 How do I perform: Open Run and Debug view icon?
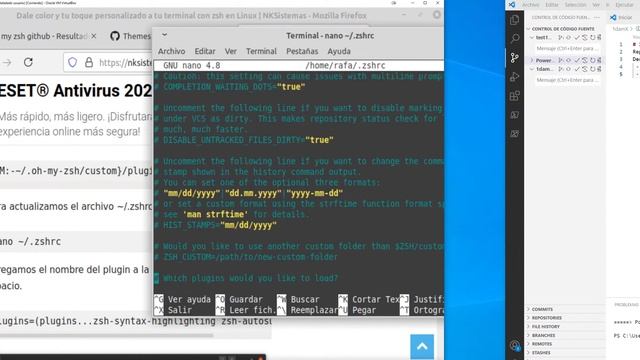pos(515,77)
